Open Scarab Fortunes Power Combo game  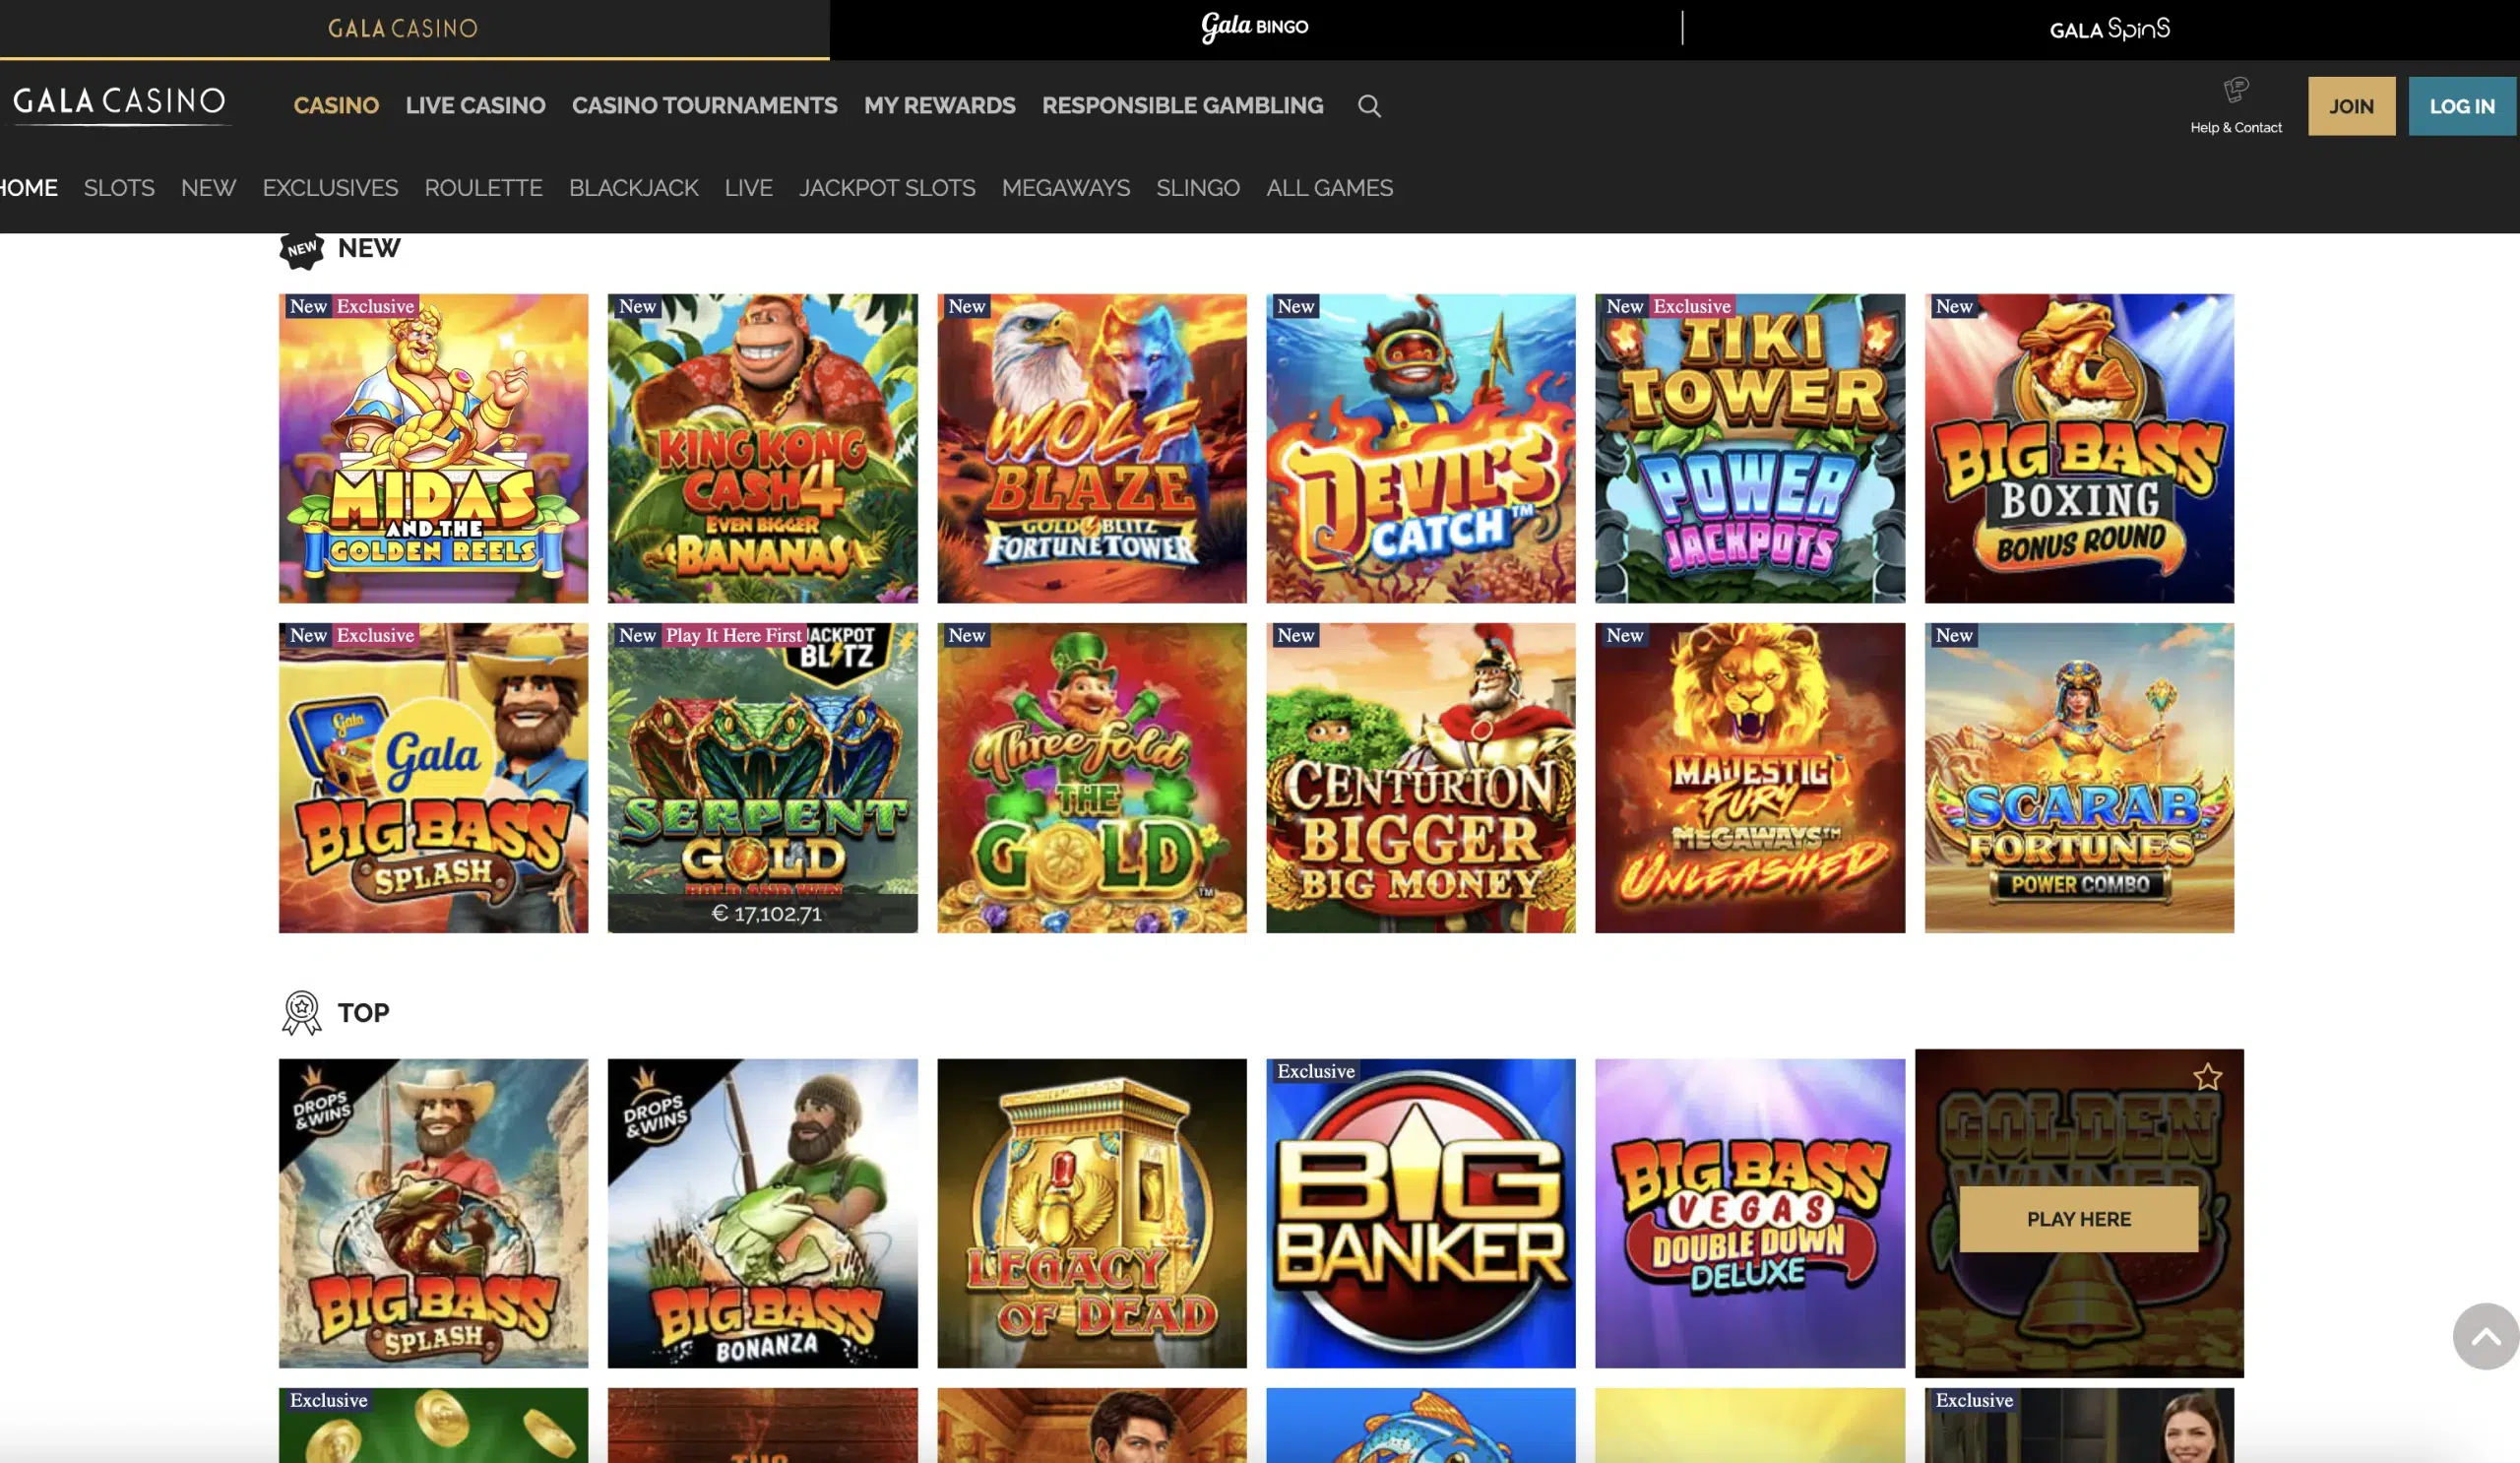coord(2079,778)
